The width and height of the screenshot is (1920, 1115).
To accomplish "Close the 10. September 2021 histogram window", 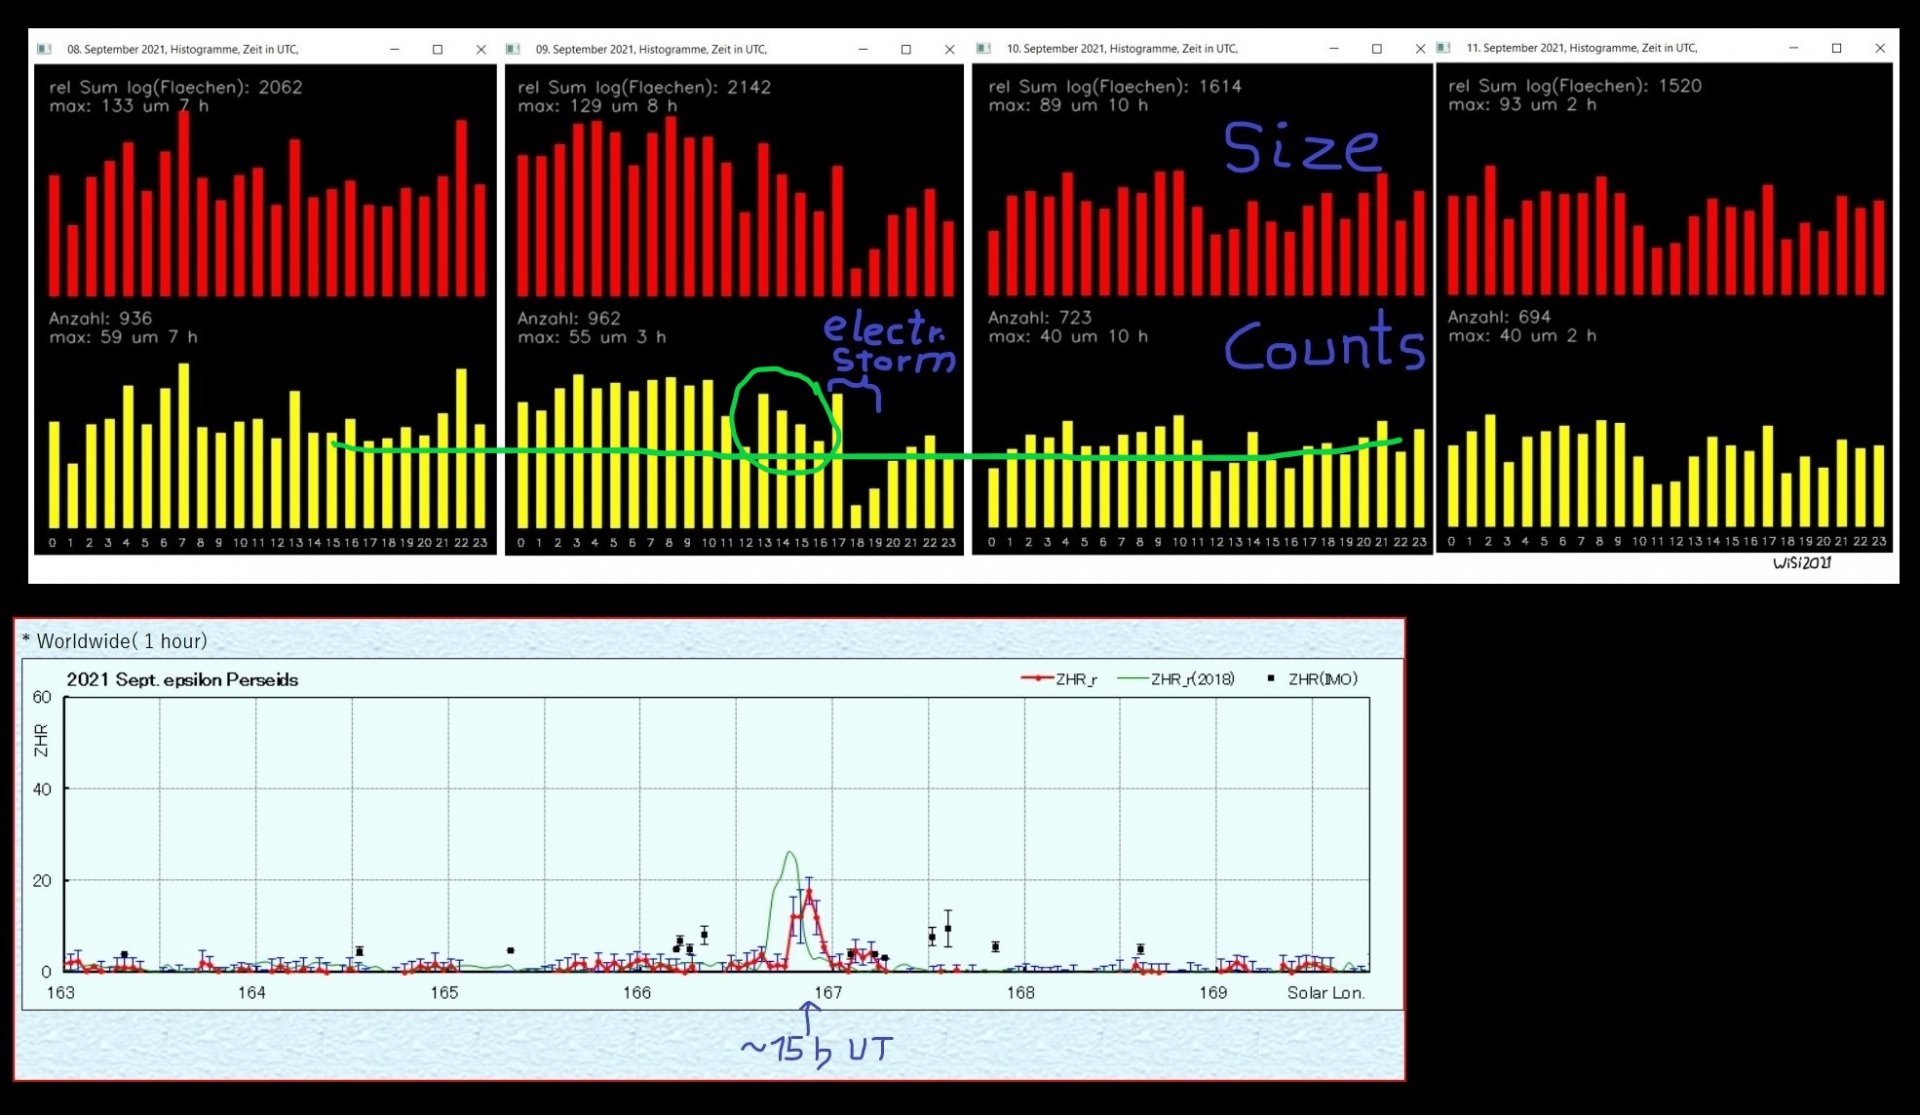I will pos(1420,48).
